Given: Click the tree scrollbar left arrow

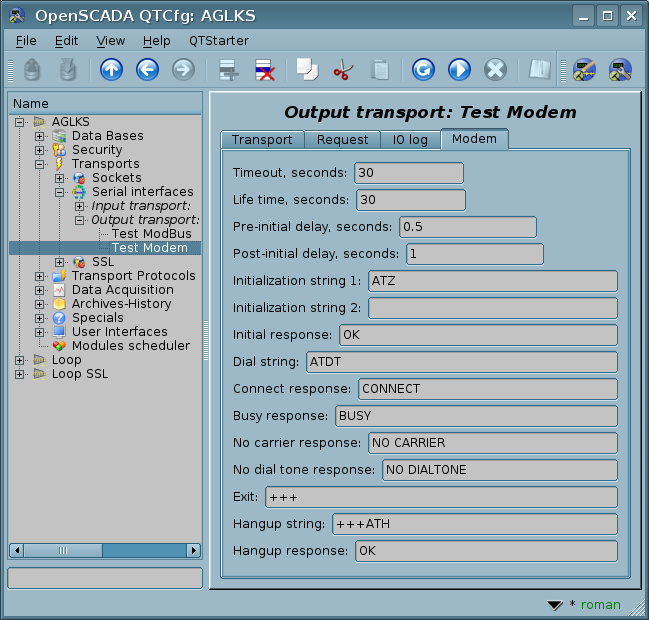Looking at the screenshot, I should [17, 550].
